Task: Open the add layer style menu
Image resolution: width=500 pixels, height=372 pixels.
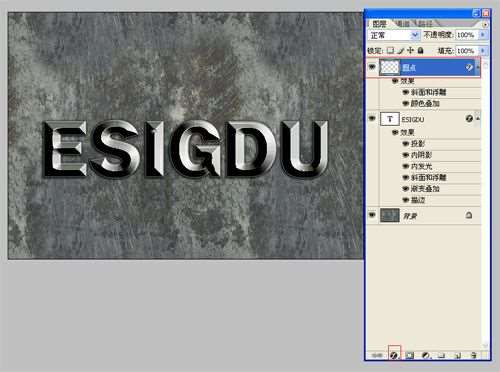Action: click(394, 355)
